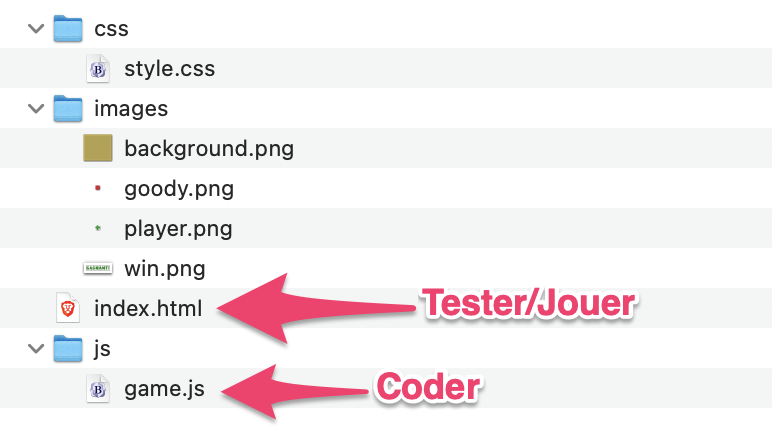Select the background.png file name
The image size is (772, 434).
(208, 149)
